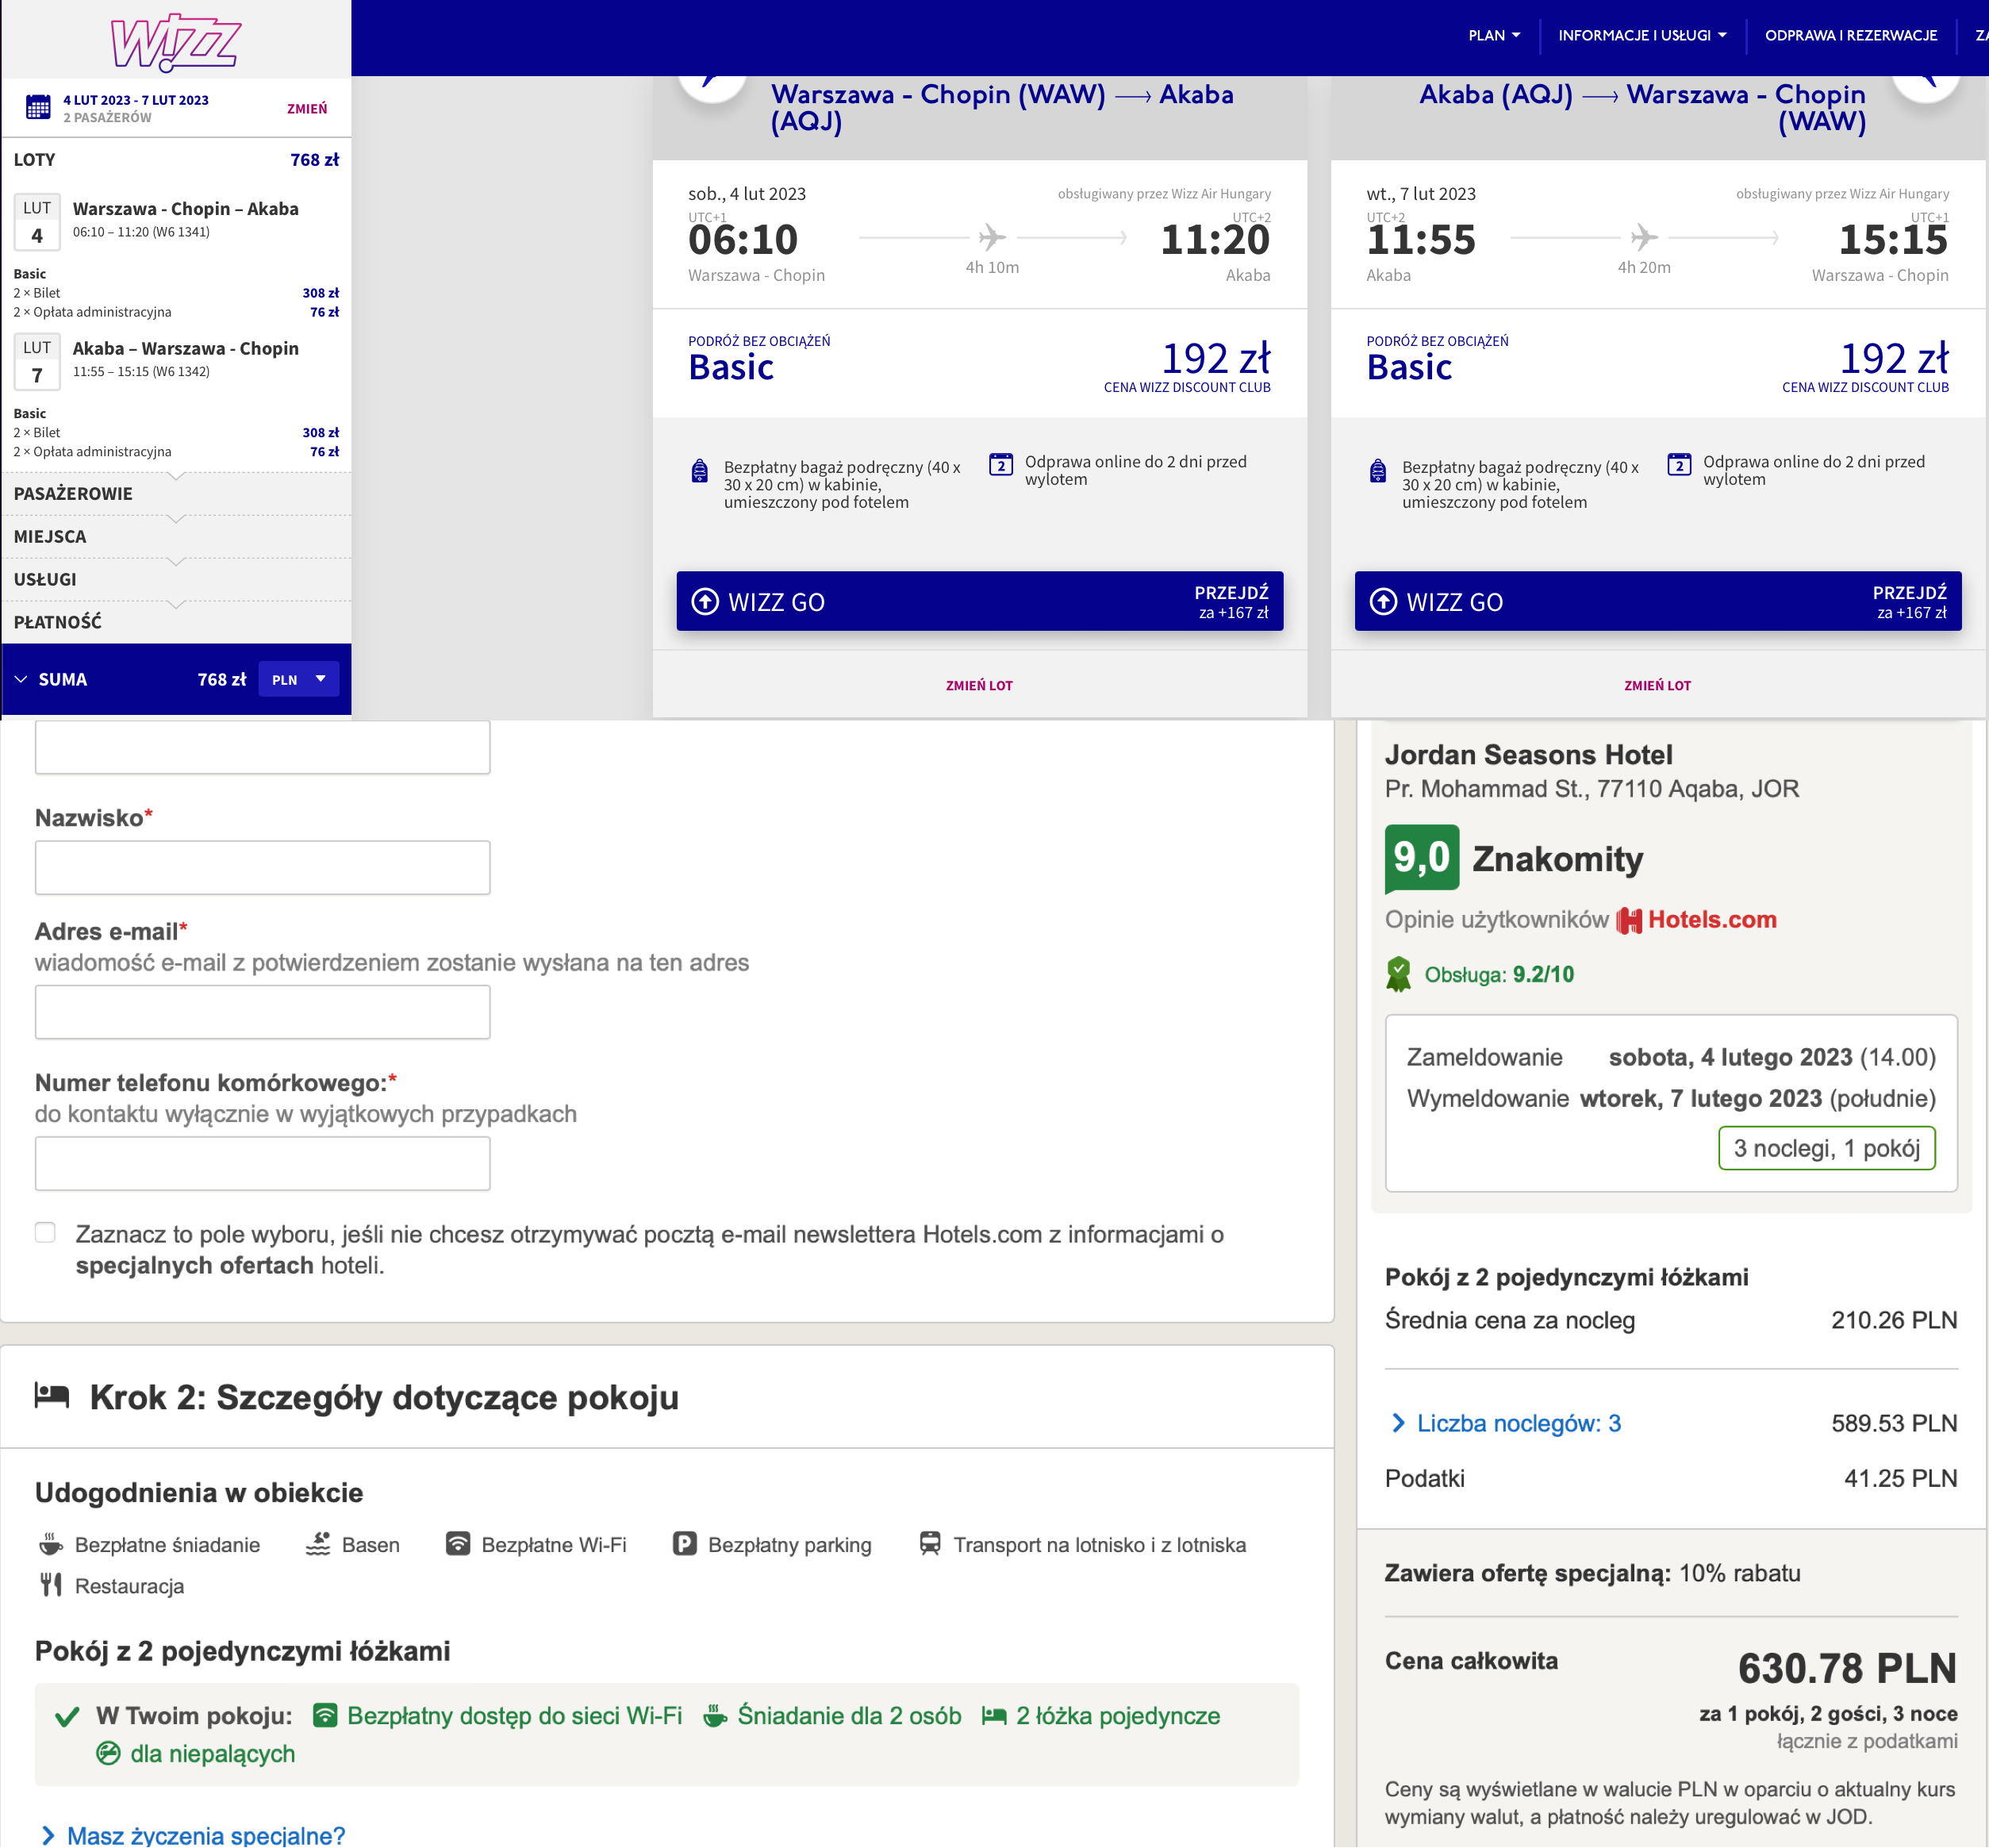Open INFORMACJE I USŁUGI dropdown menu
1989x1848 pixels.
point(1642,35)
